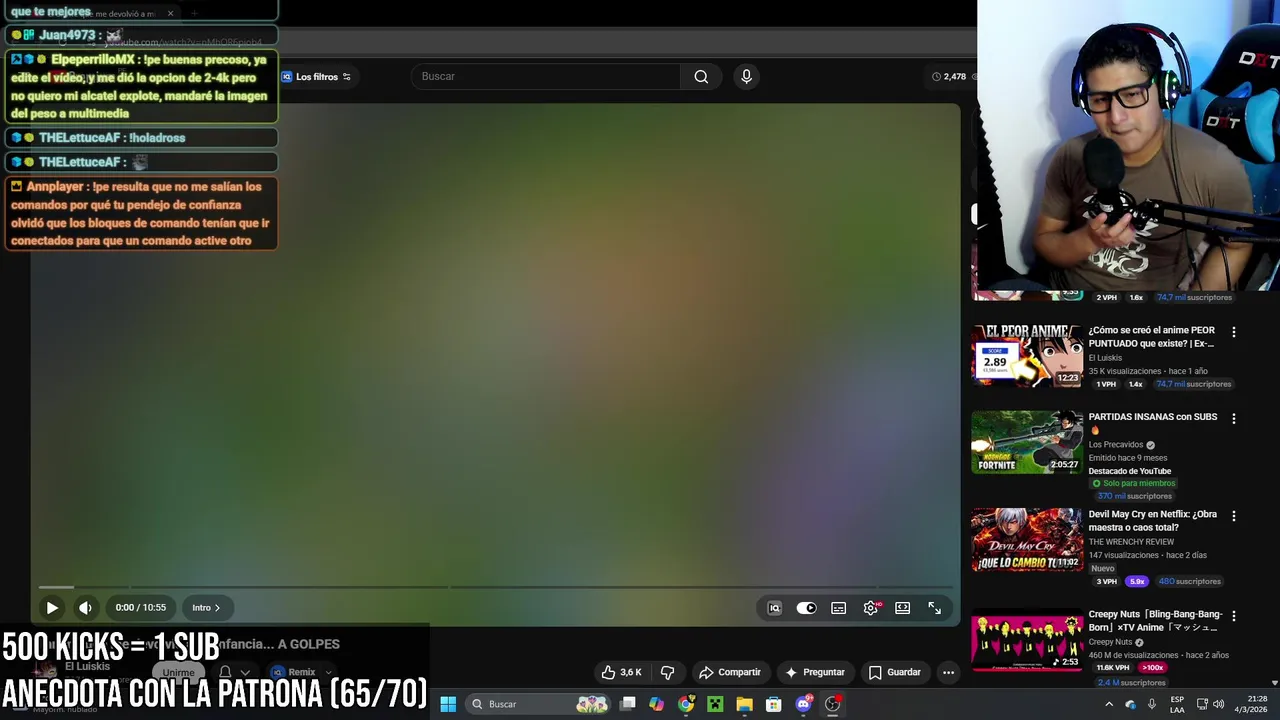This screenshot has height=720, width=1280.
Task: Open File Explorer from the taskbar
Action: click(x=744, y=704)
